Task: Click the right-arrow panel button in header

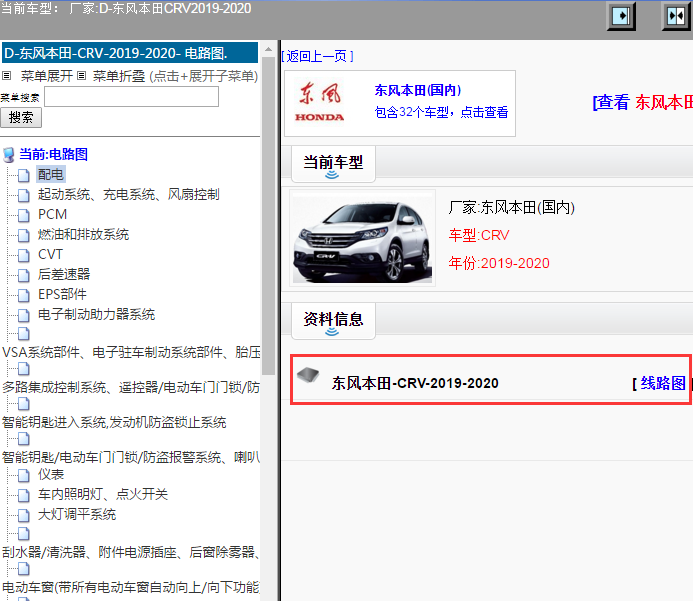Action: click(621, 16)
